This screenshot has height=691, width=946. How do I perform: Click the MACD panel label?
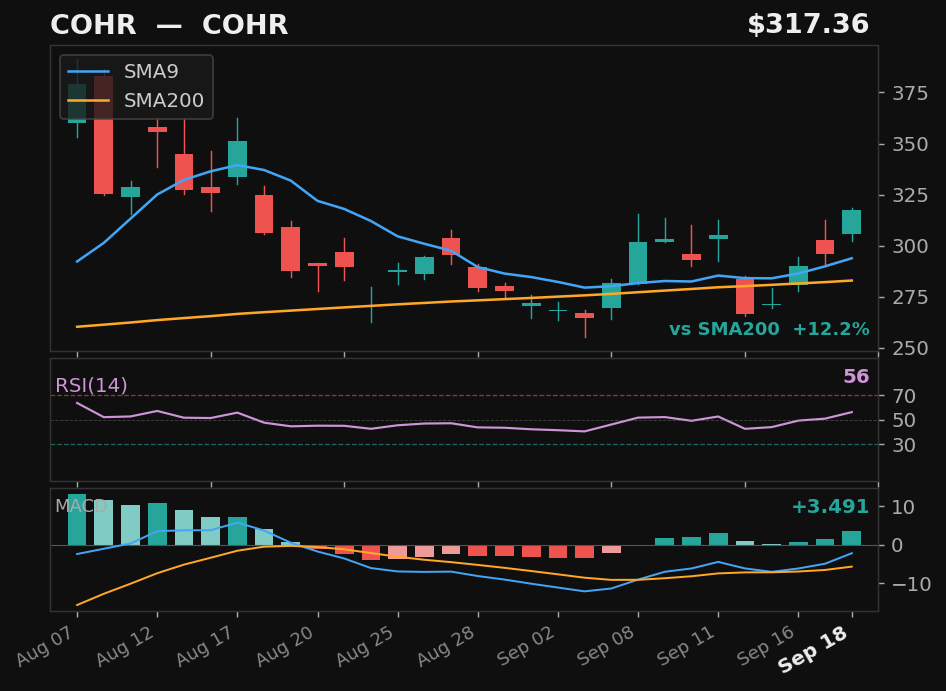point(81,506)
